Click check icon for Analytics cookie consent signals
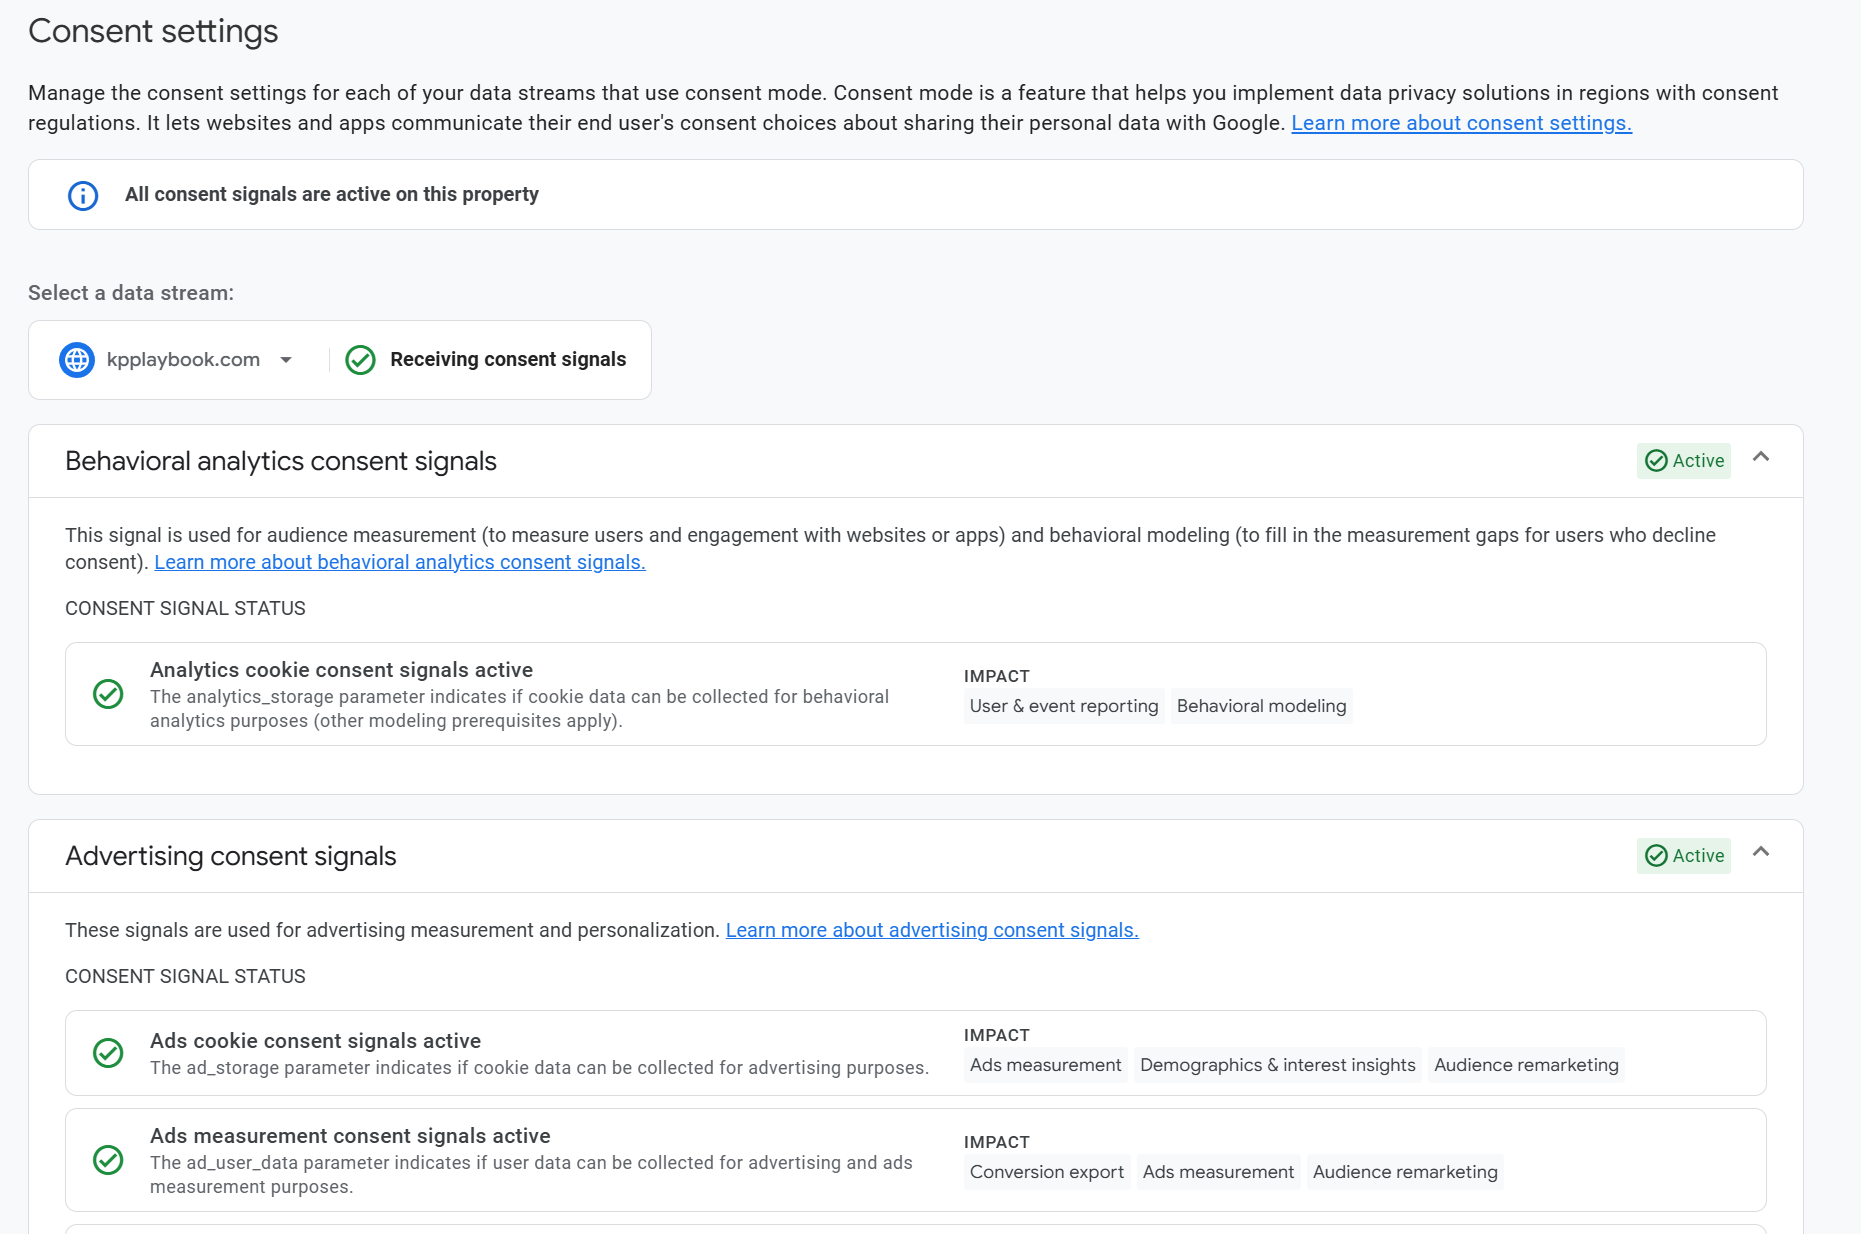The height and width of the screenshot is (1234, 1861). click(108, 694)
